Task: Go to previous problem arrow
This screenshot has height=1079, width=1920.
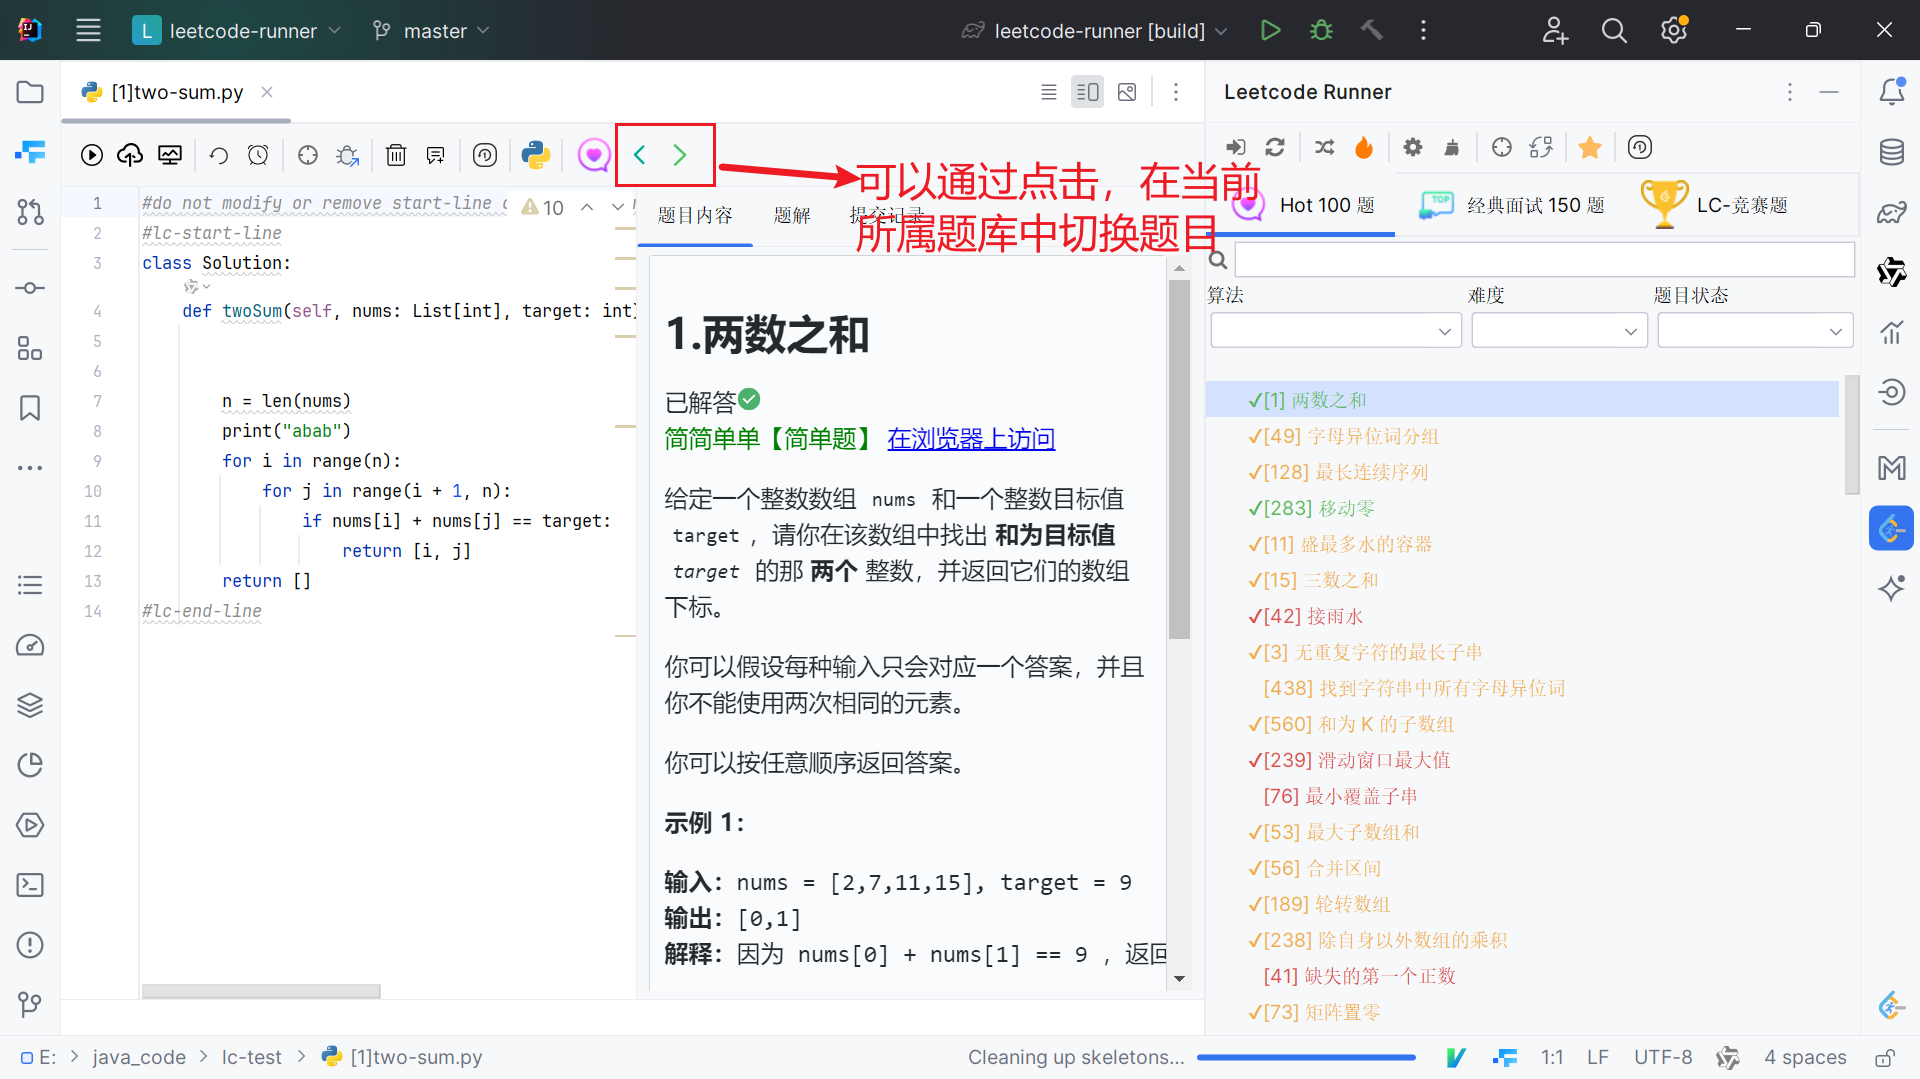Action: (x=640, y=155)
